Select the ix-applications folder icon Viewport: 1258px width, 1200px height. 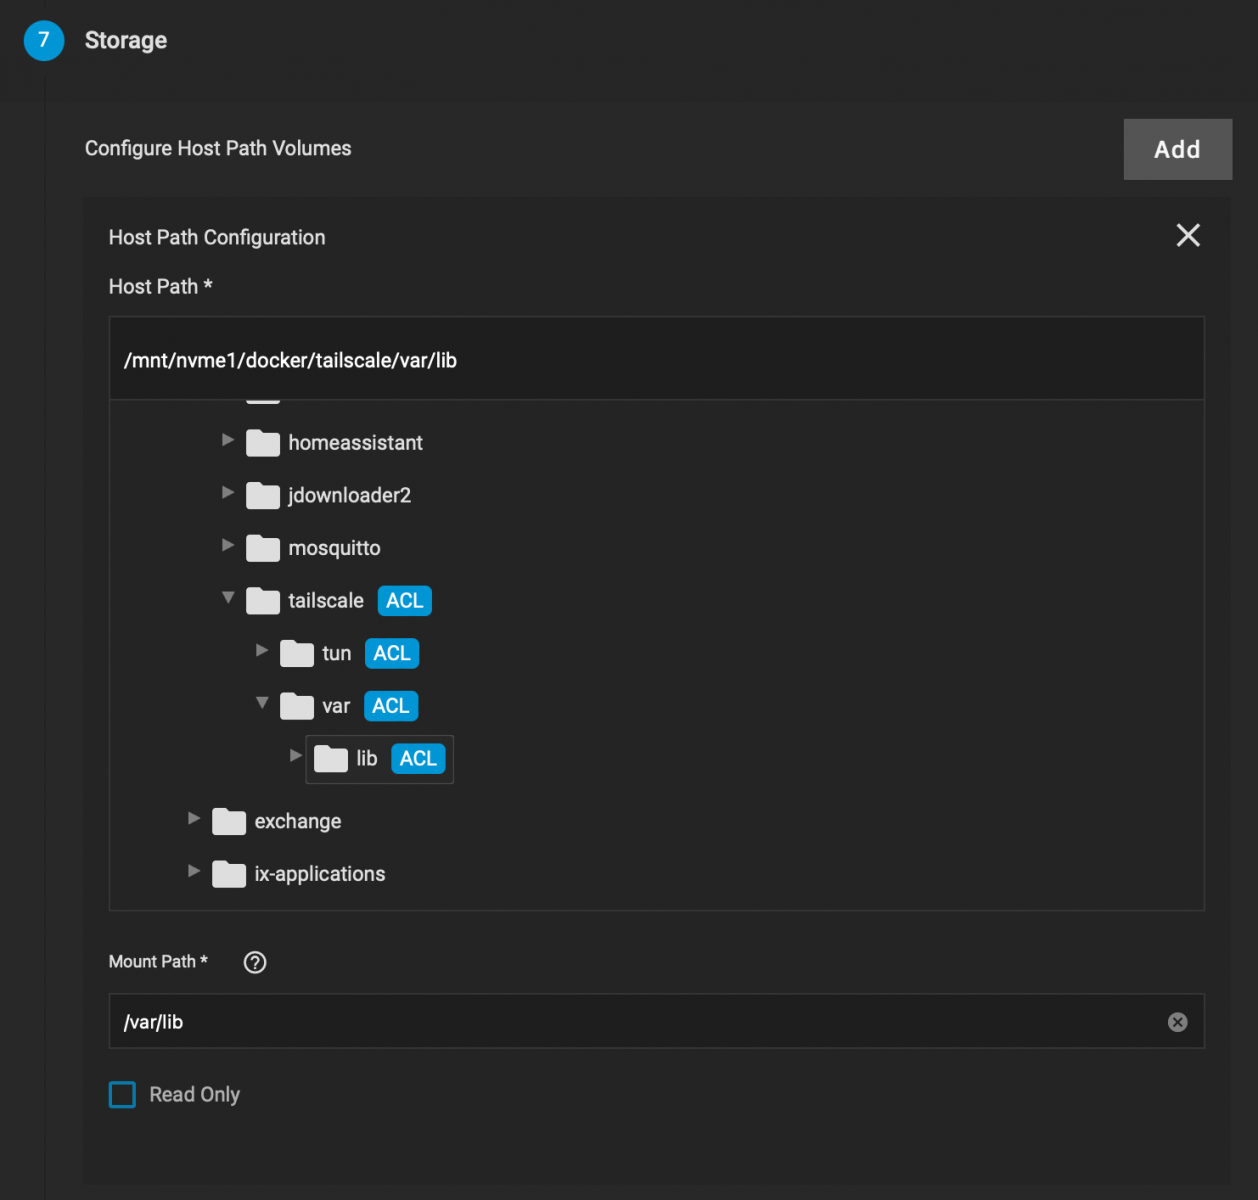point(229,874)
